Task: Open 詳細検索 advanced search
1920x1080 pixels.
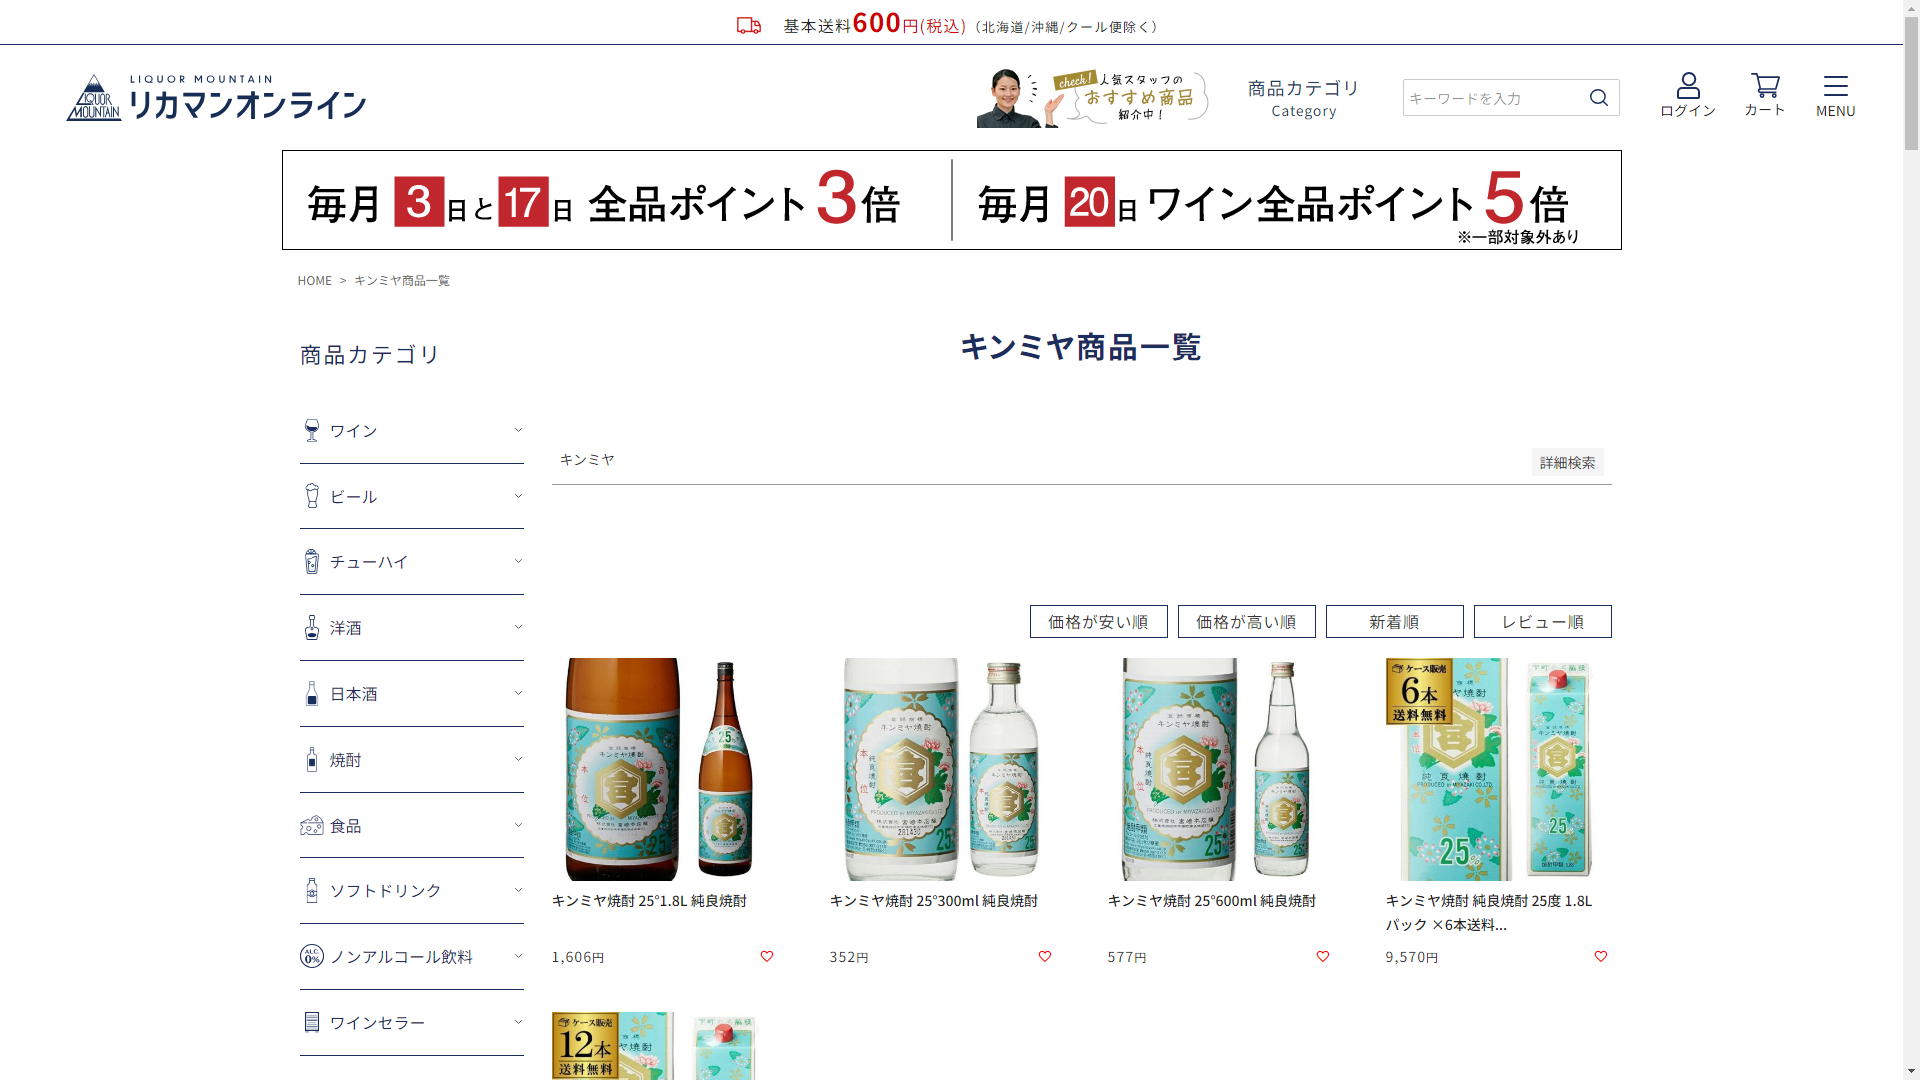Action: 1568,462
